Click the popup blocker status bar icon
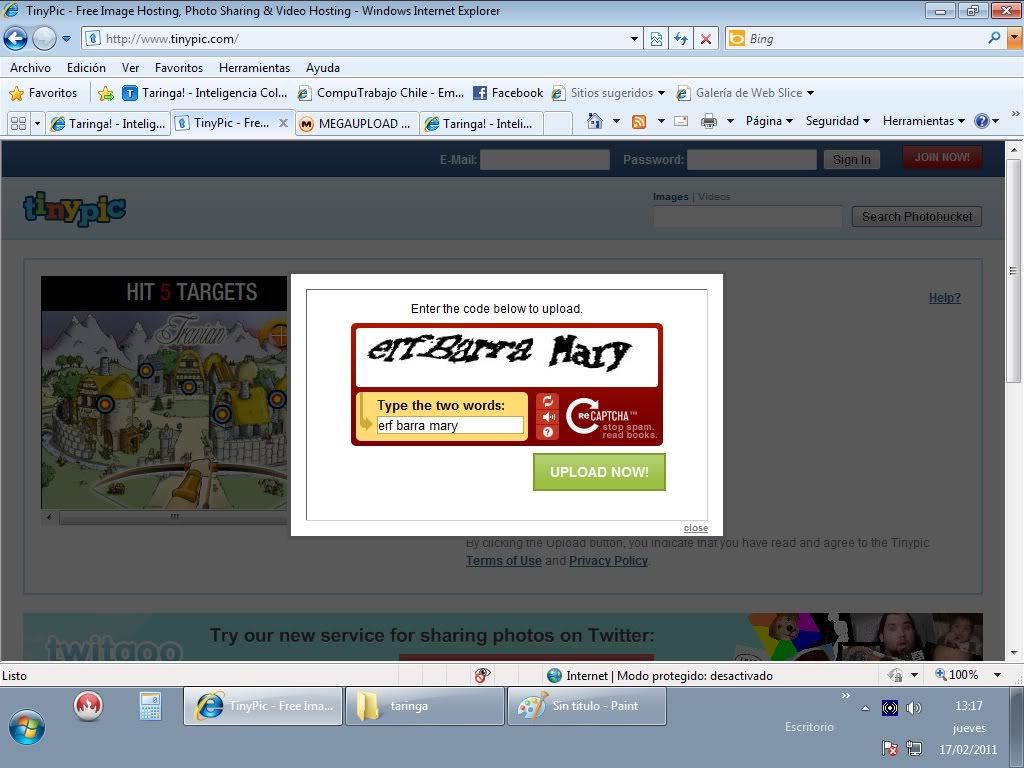Screen dimensions: 1024x768 483,675
